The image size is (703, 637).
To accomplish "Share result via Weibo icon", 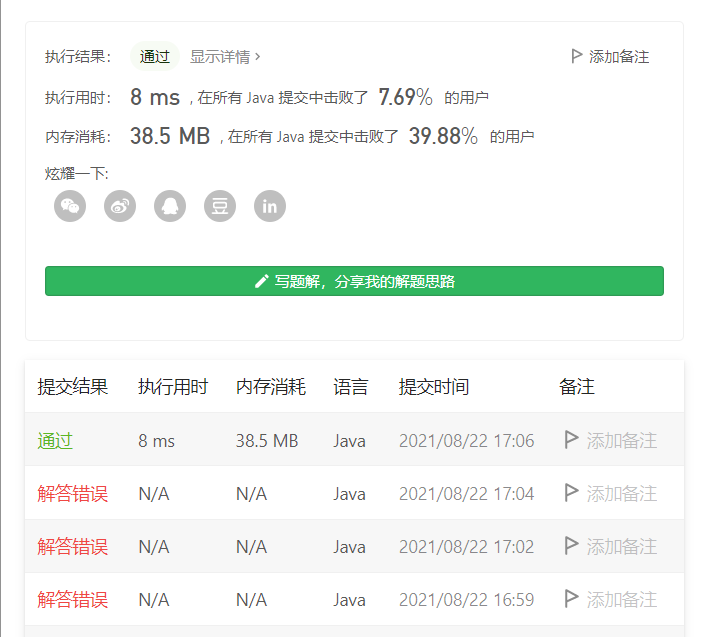I will [x=120, y=206].
